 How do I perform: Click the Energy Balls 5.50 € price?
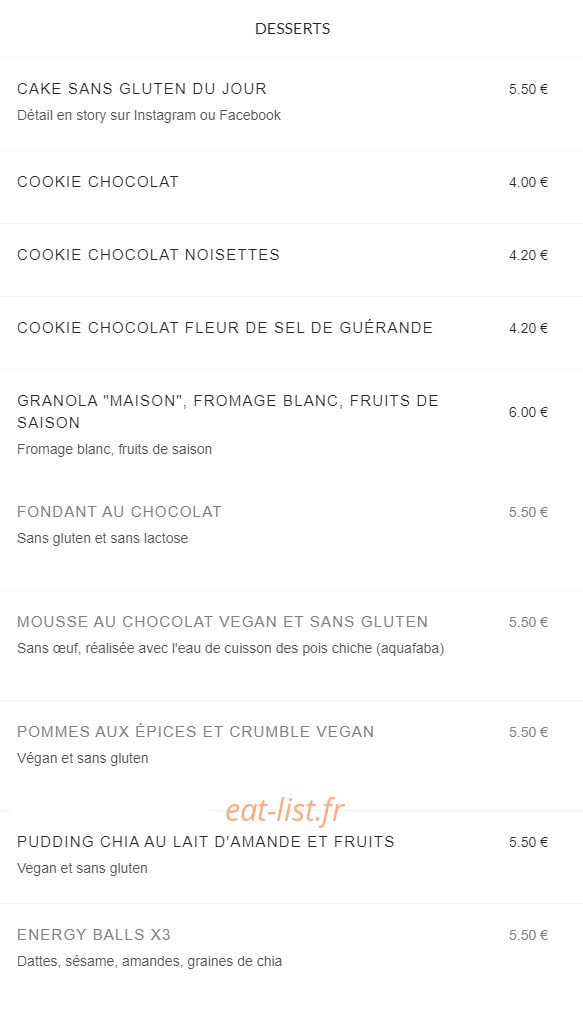pyautogui.click(x=528, y=935)
